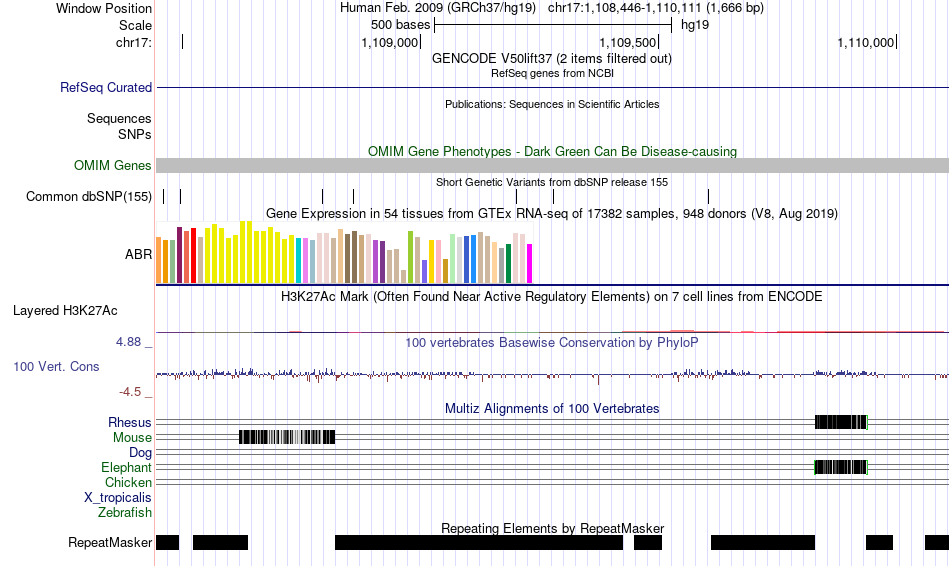
Task: Click '100 vertebrates Basewise Conservation by PhyloP' title
Action: [552, 342]
